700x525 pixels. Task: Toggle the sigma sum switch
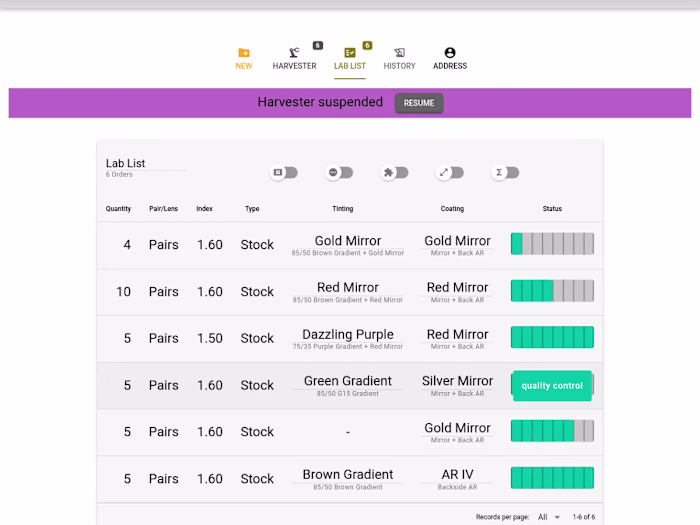505,172
